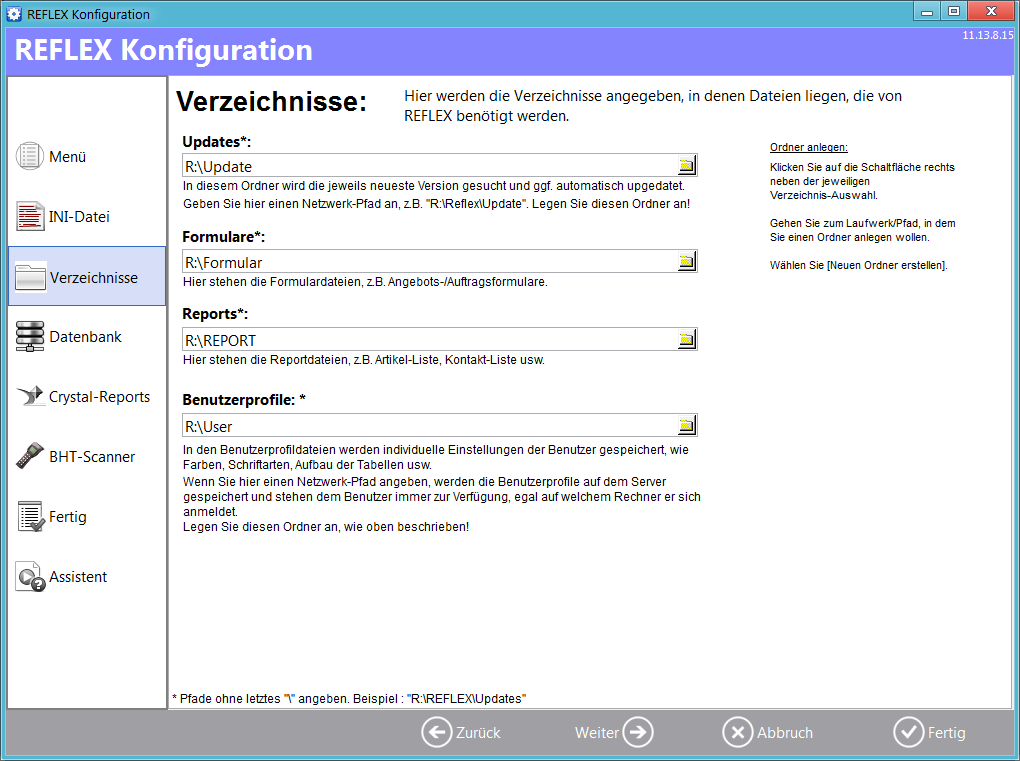Browse folder for Updates path
1020x761 pixels.
pyautogui.click(x=686, y=166)
